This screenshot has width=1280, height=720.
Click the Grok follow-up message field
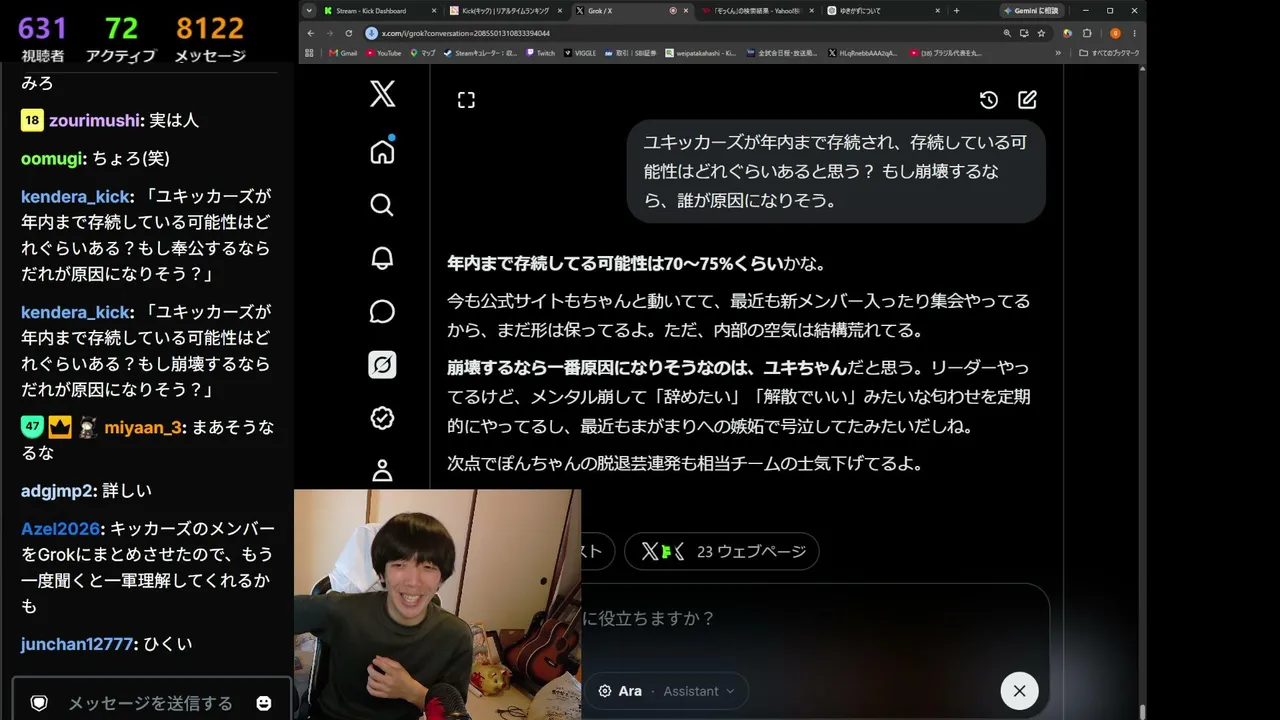coord(815,619)
